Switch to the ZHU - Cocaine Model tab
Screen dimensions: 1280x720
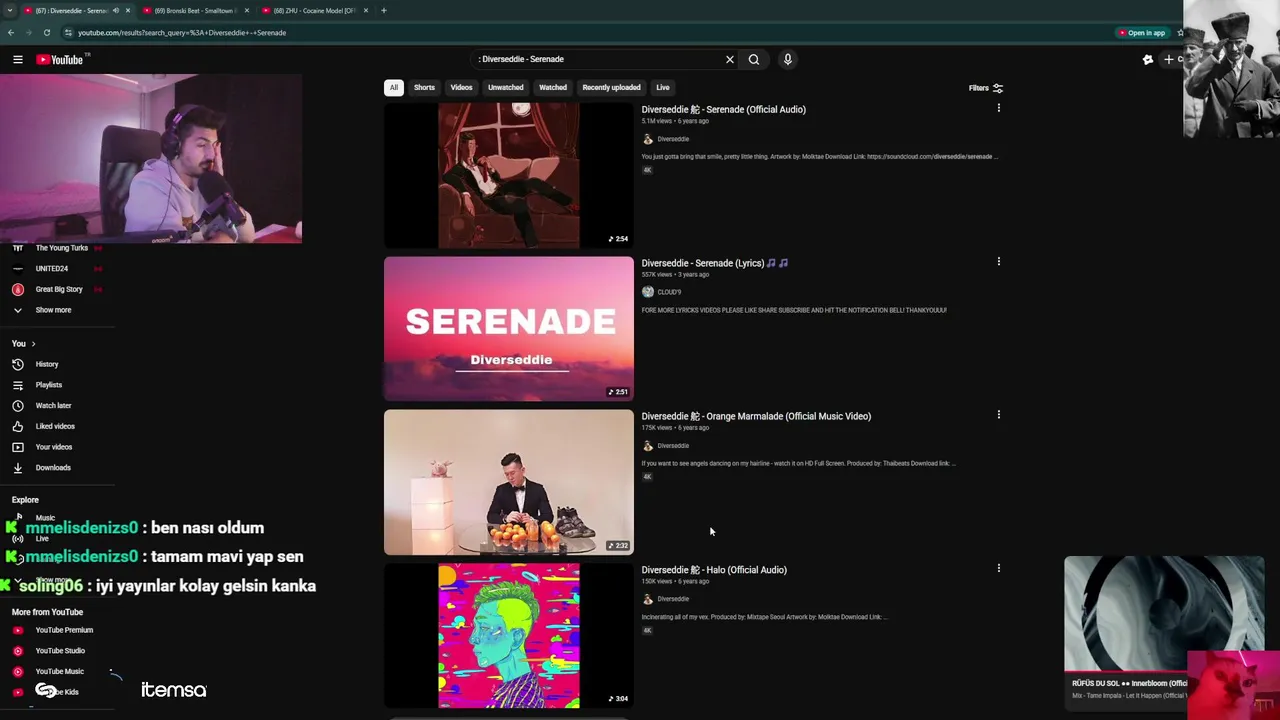click(x=314, y=10)
